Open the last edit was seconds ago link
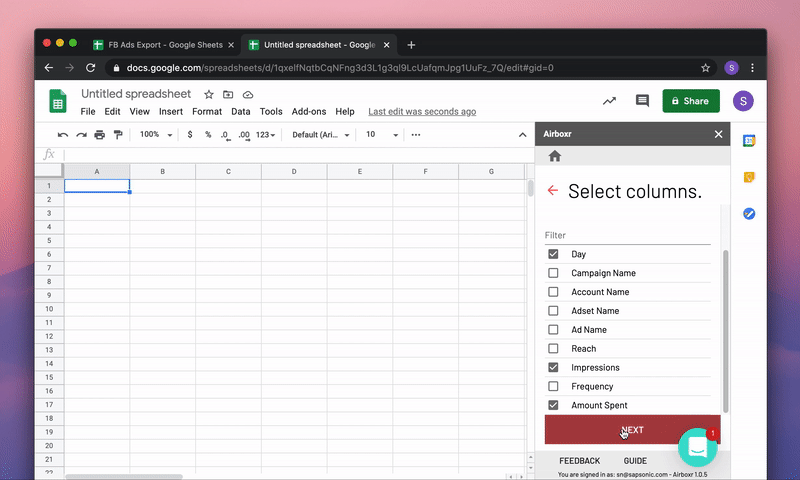Image resolution: width=800 pixels, height=480 pixels. pyautogui.click(x=422, y=111)
